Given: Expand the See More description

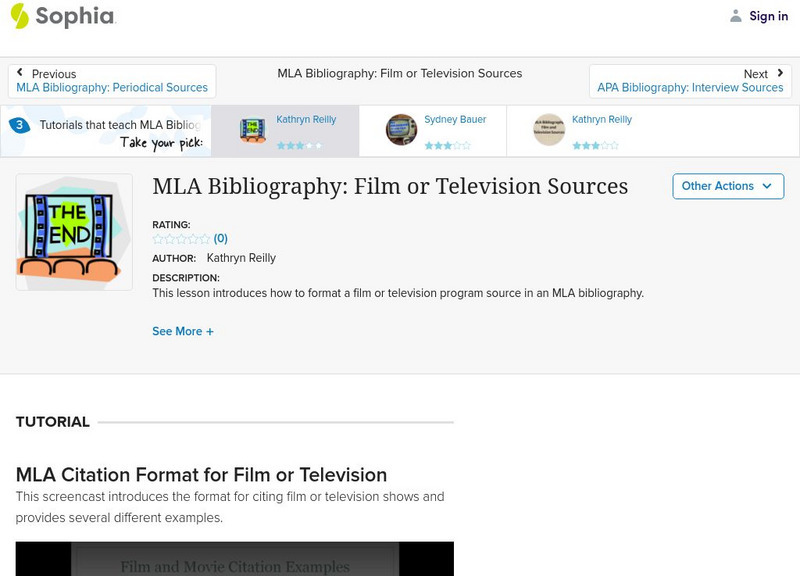Looking at the screenshot, I should pos(183,331).
